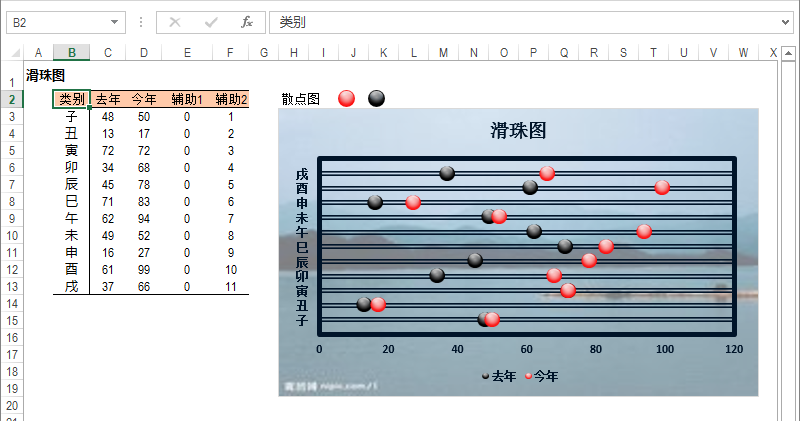Select the cell containing 酉
Screen dimensions: 800x421
[x=71, y=269]
